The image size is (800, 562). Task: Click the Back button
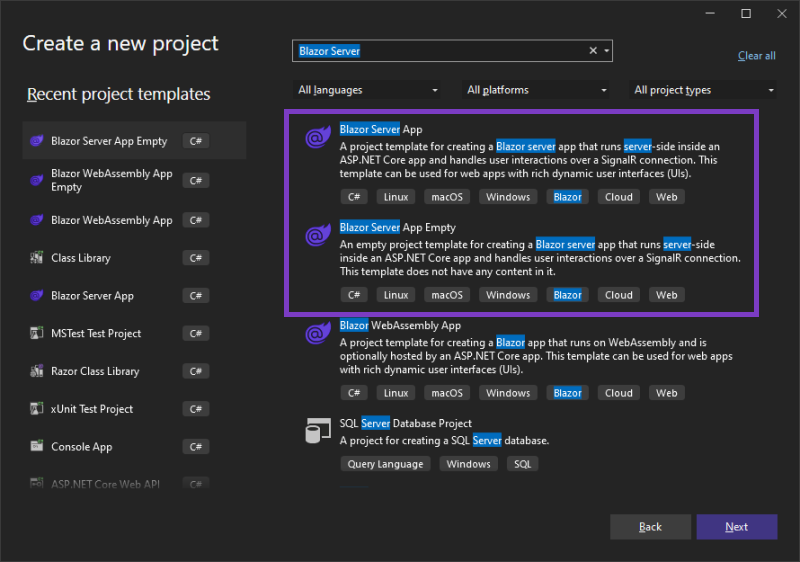tap(651, 527)
